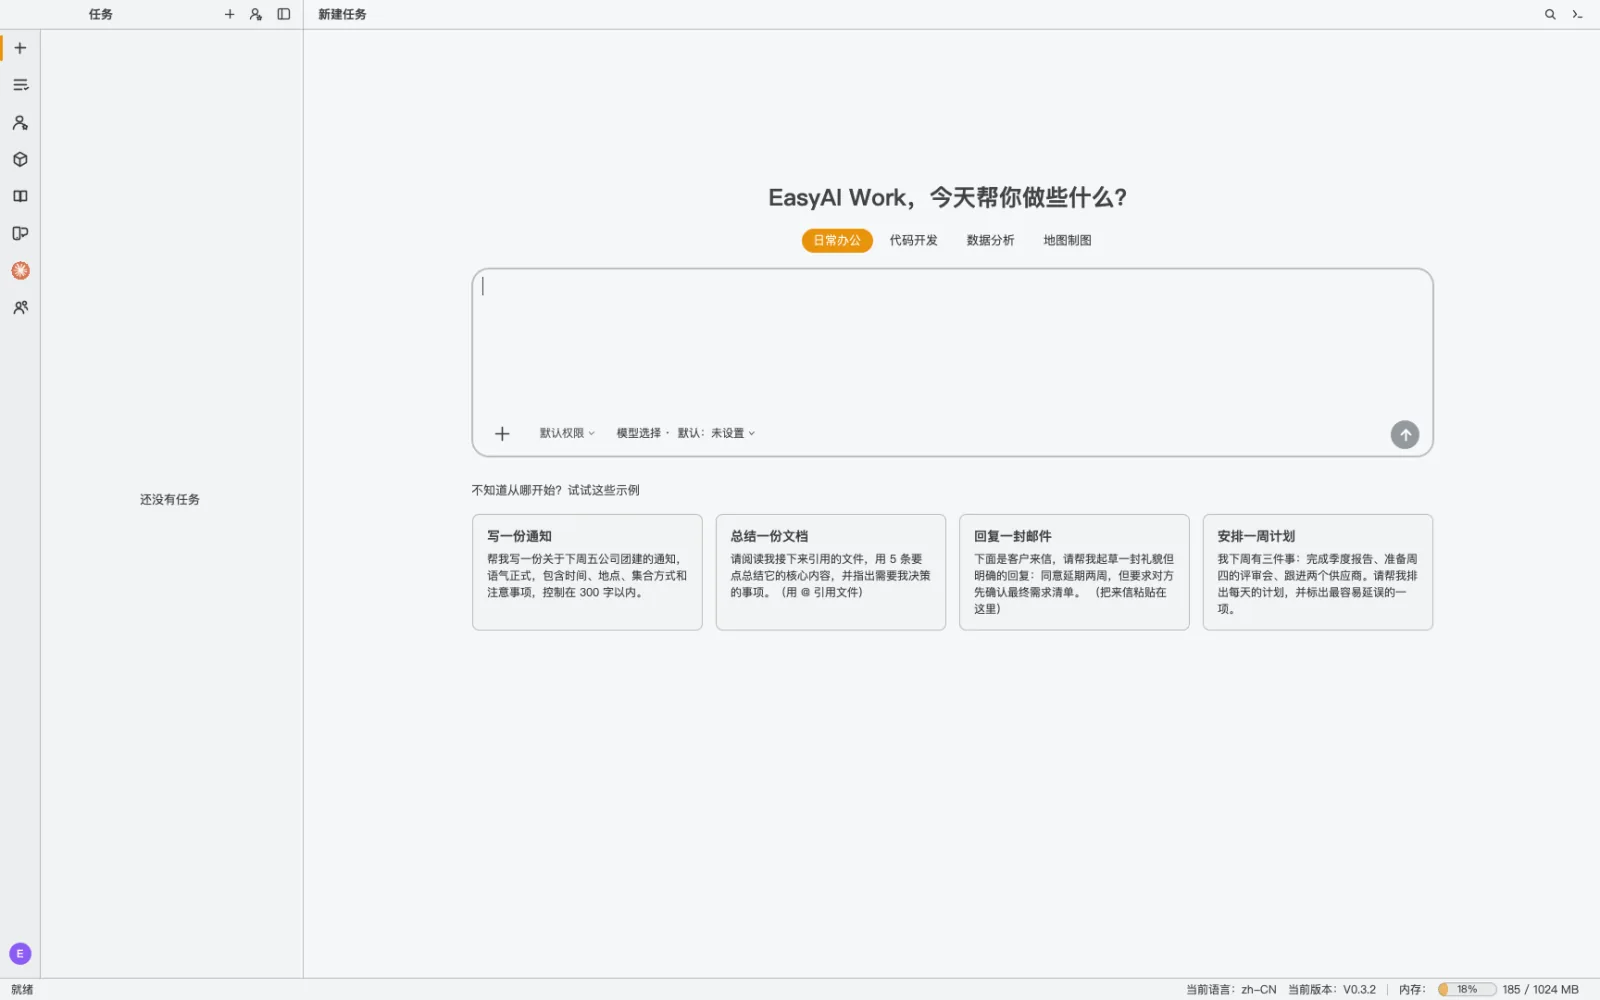Click the 还没有任务 empty-state text

(170, 499)
